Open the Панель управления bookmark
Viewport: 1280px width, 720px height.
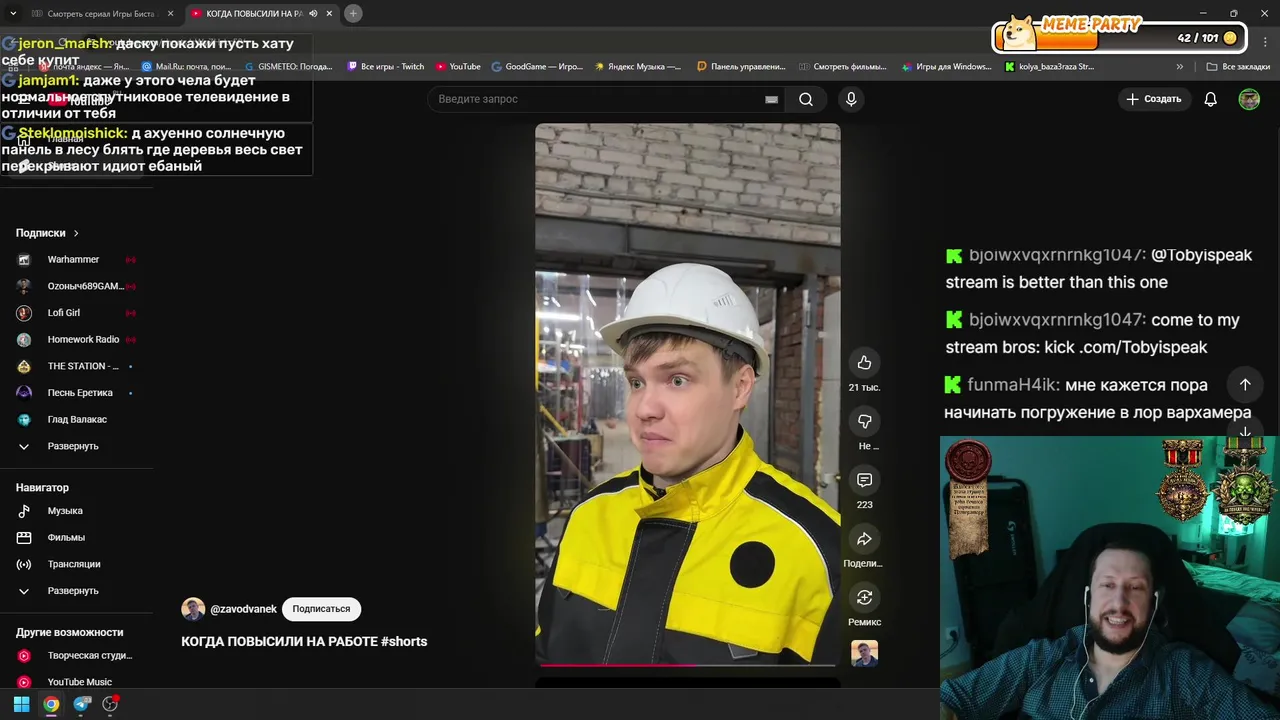coord(741,67)
